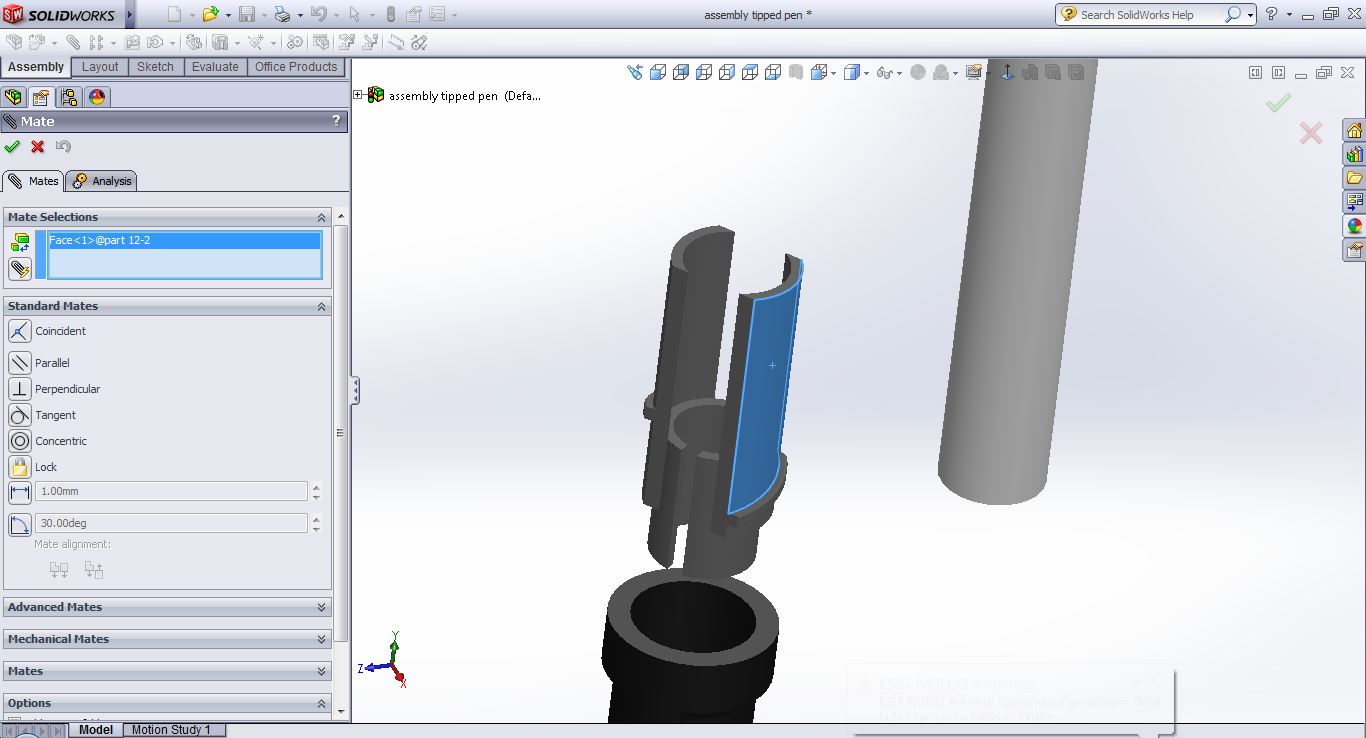
Task: Expand the assembly tipped pen tree node
Action: (358, 95)
